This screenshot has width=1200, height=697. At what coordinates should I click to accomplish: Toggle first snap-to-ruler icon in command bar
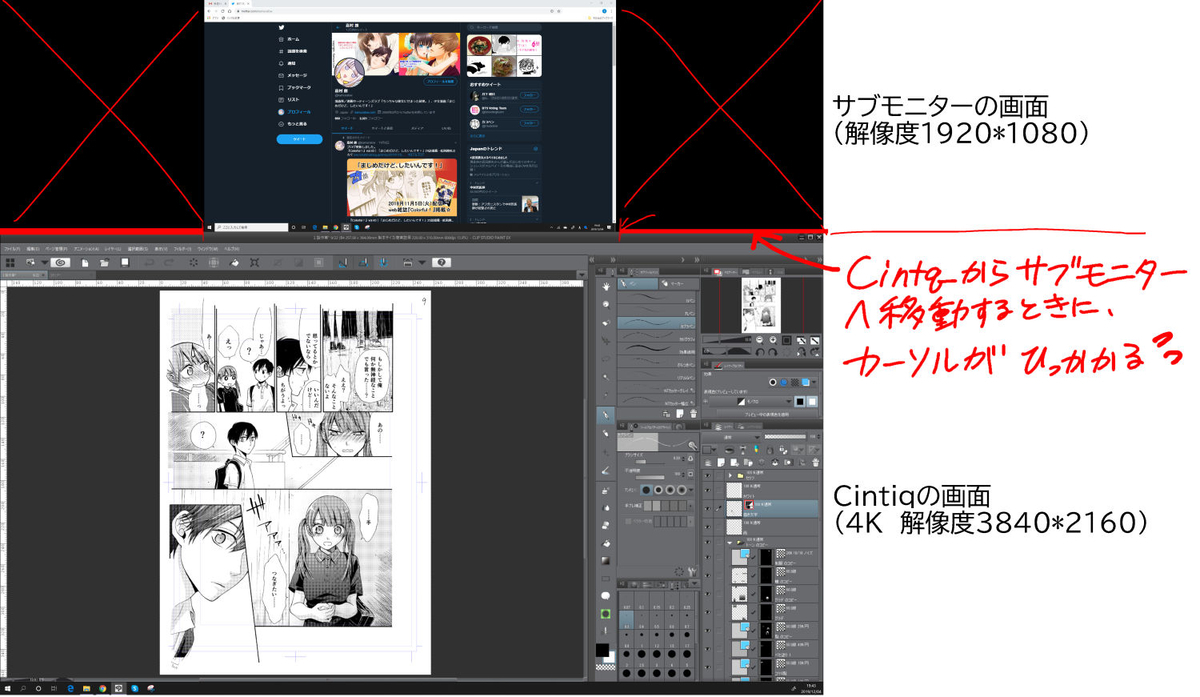(342, 262)
